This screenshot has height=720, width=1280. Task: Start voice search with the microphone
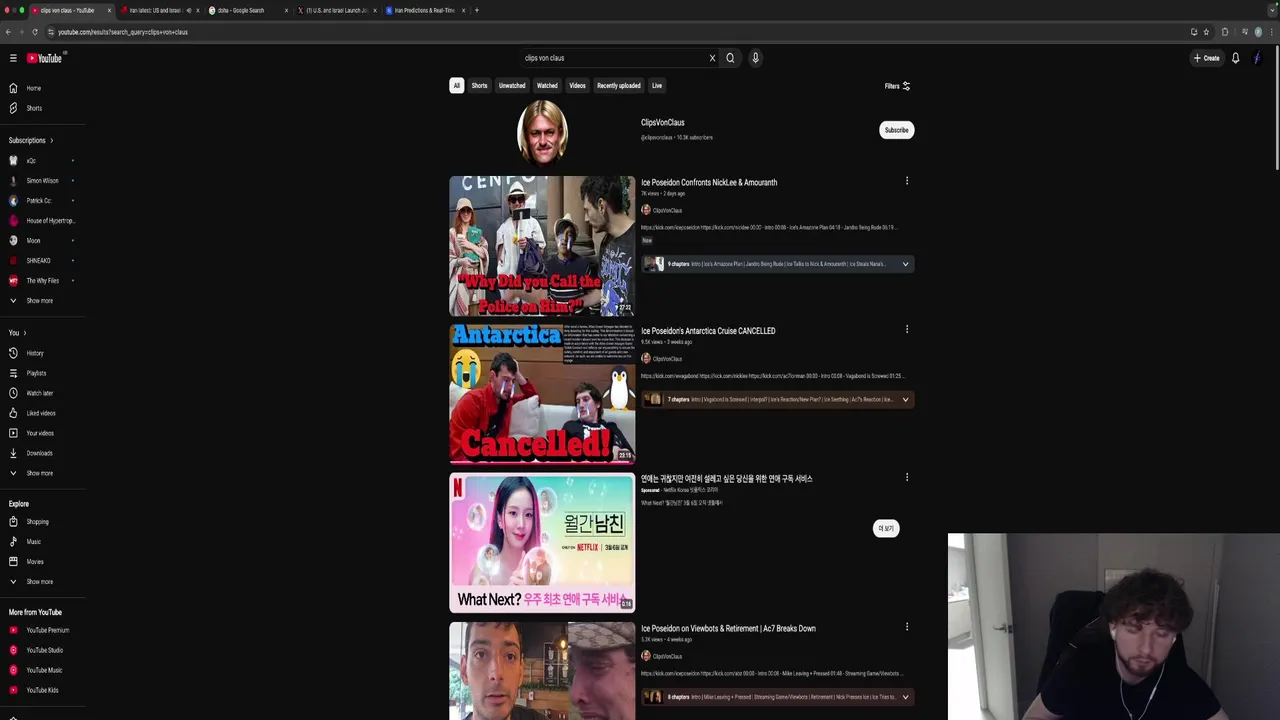(755, 58)
